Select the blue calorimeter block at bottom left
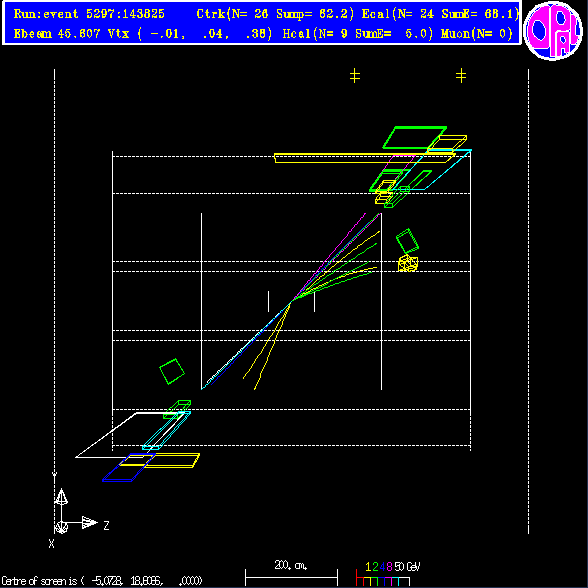Image resolution: width=588 pixels, height=588 pixels. click(x=129, y=468)
